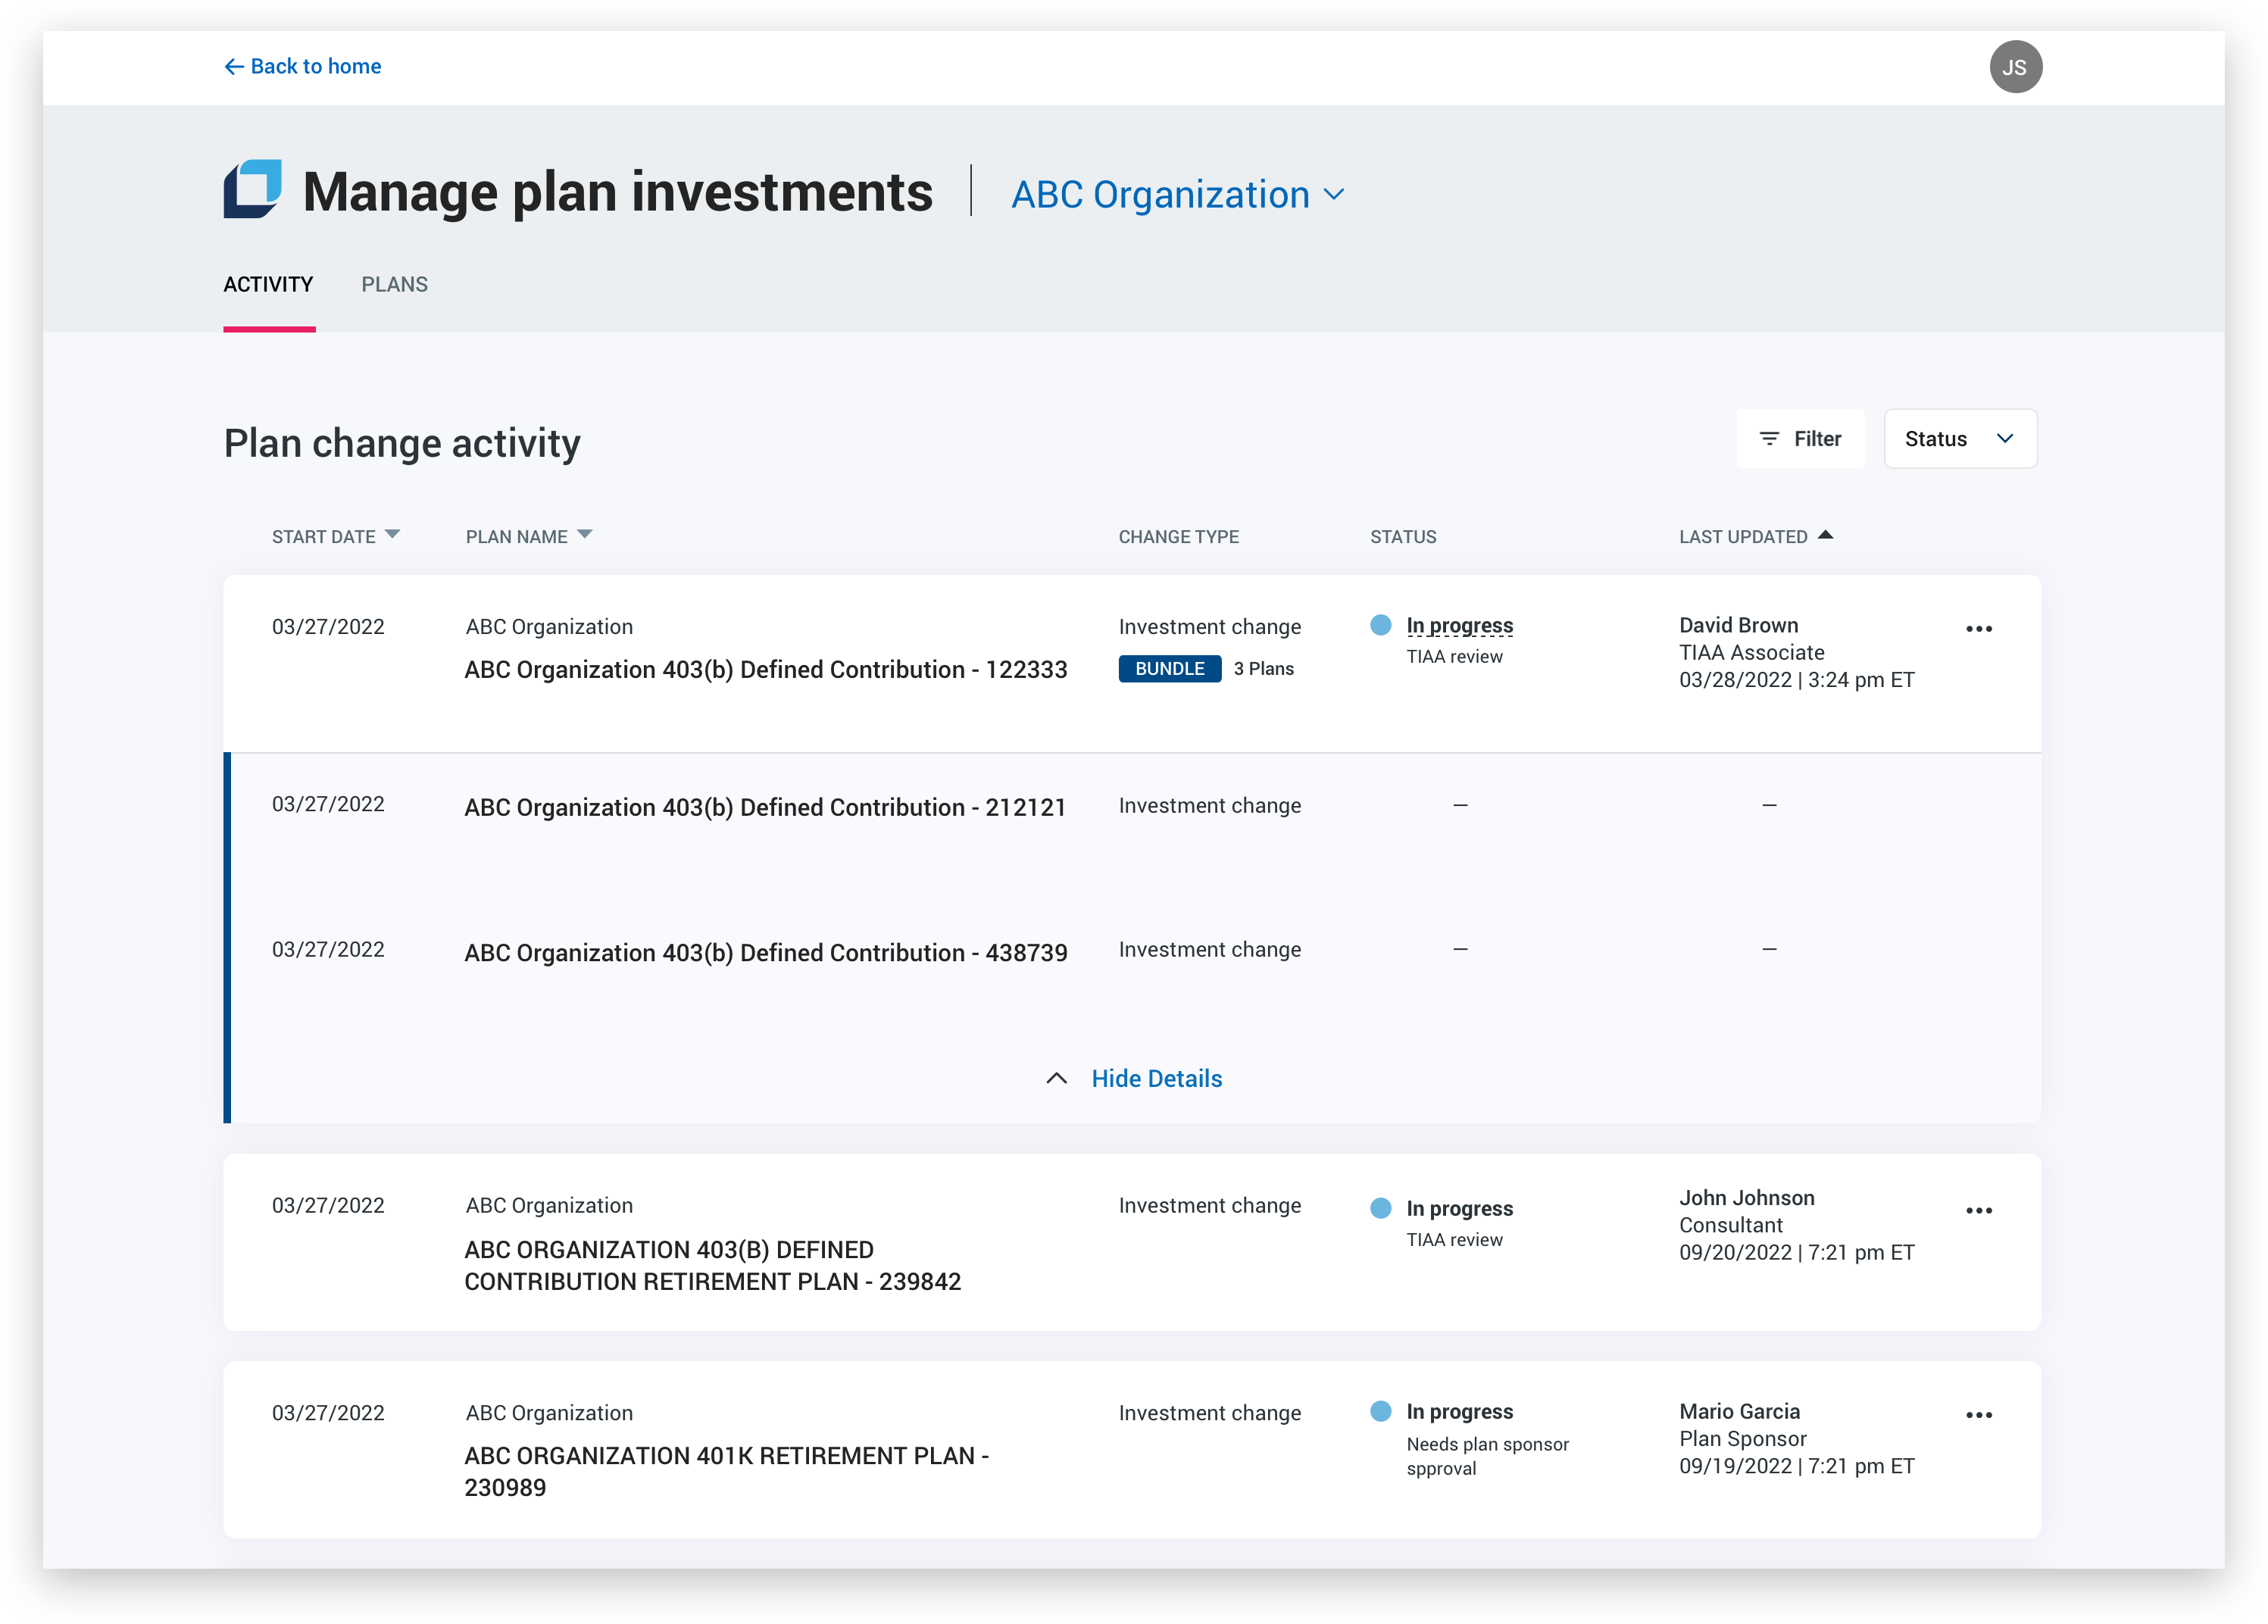
Task: Collapse bundle with Hide Details link
Action: point(1156,1078)
